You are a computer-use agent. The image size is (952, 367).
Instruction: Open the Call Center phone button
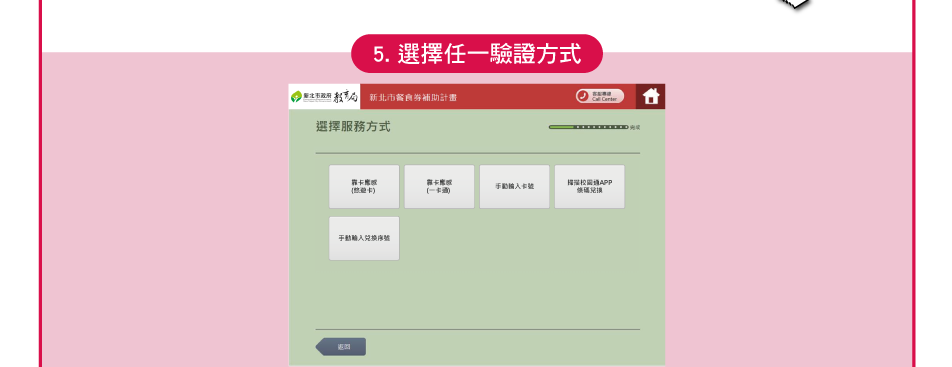coord(600,96)
